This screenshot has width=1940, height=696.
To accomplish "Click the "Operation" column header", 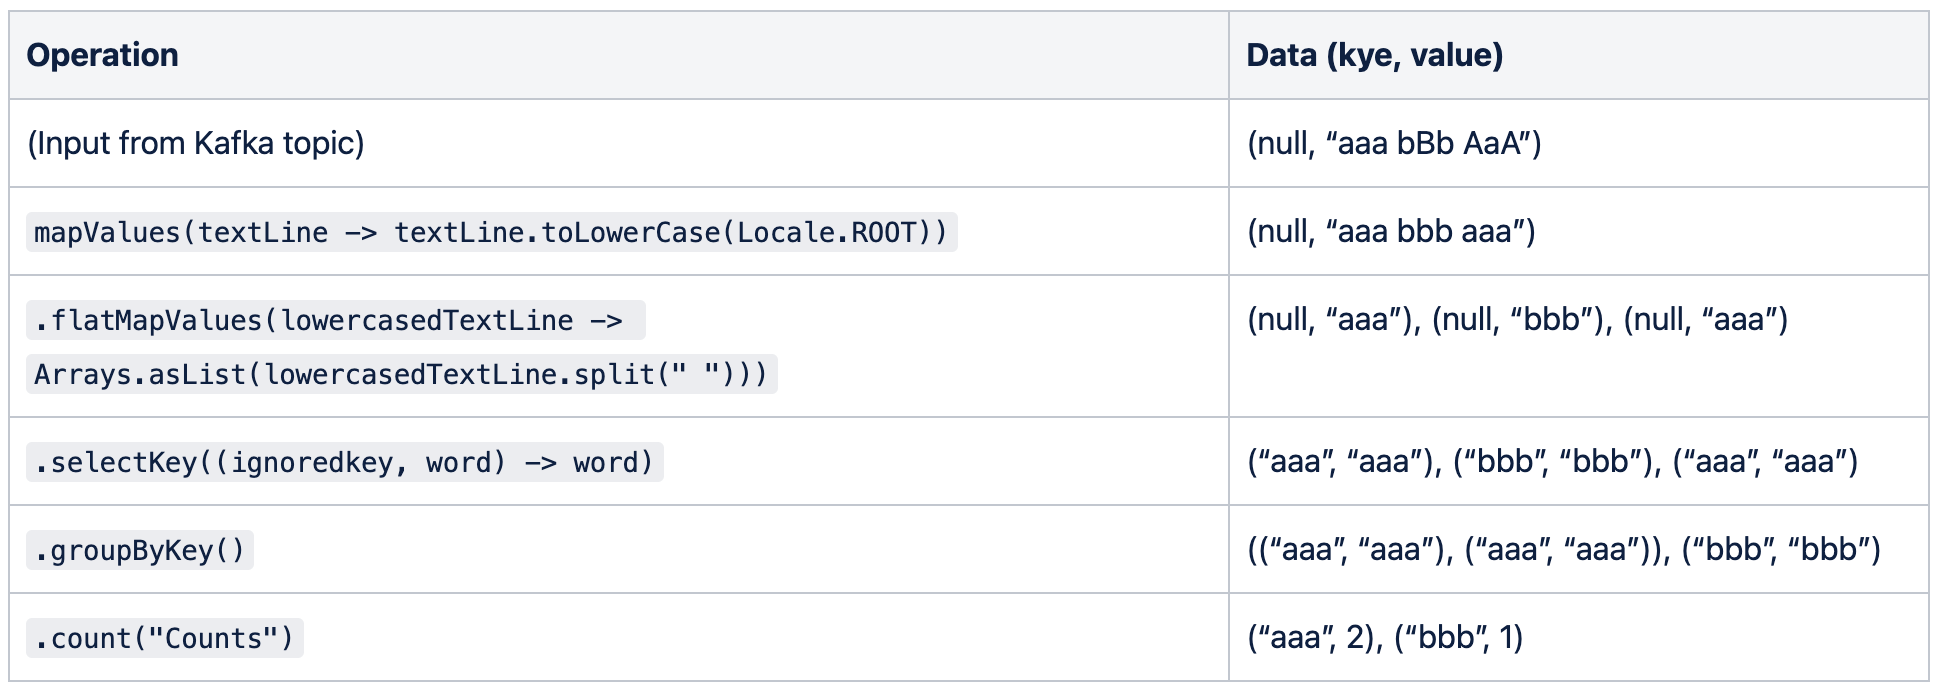I will (103, 55).
